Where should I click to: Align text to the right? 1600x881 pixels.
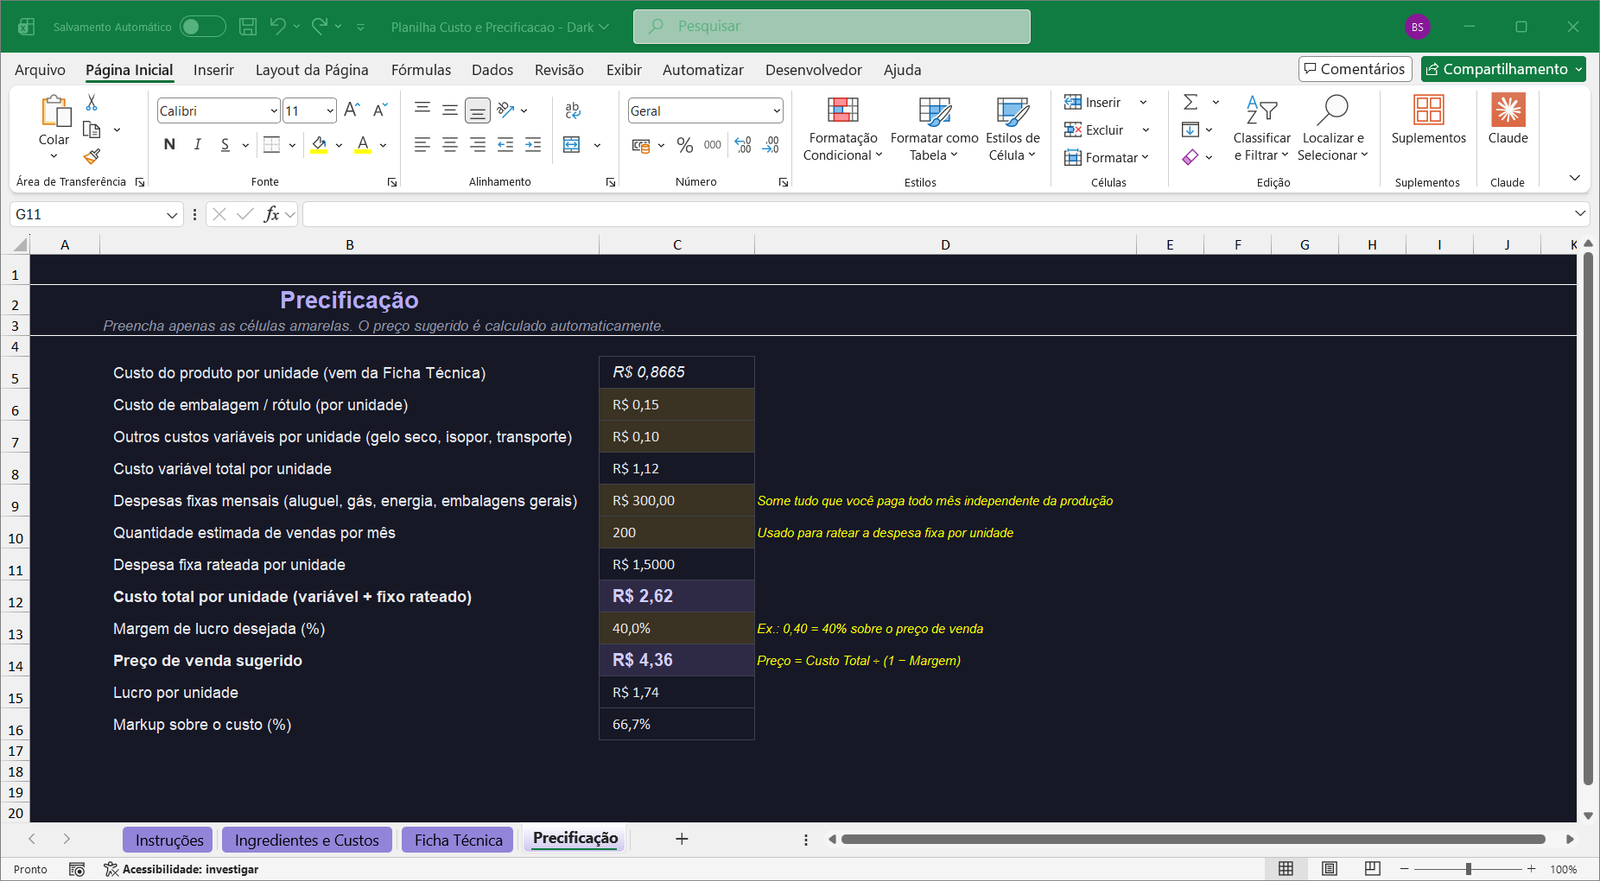point(478,145)
